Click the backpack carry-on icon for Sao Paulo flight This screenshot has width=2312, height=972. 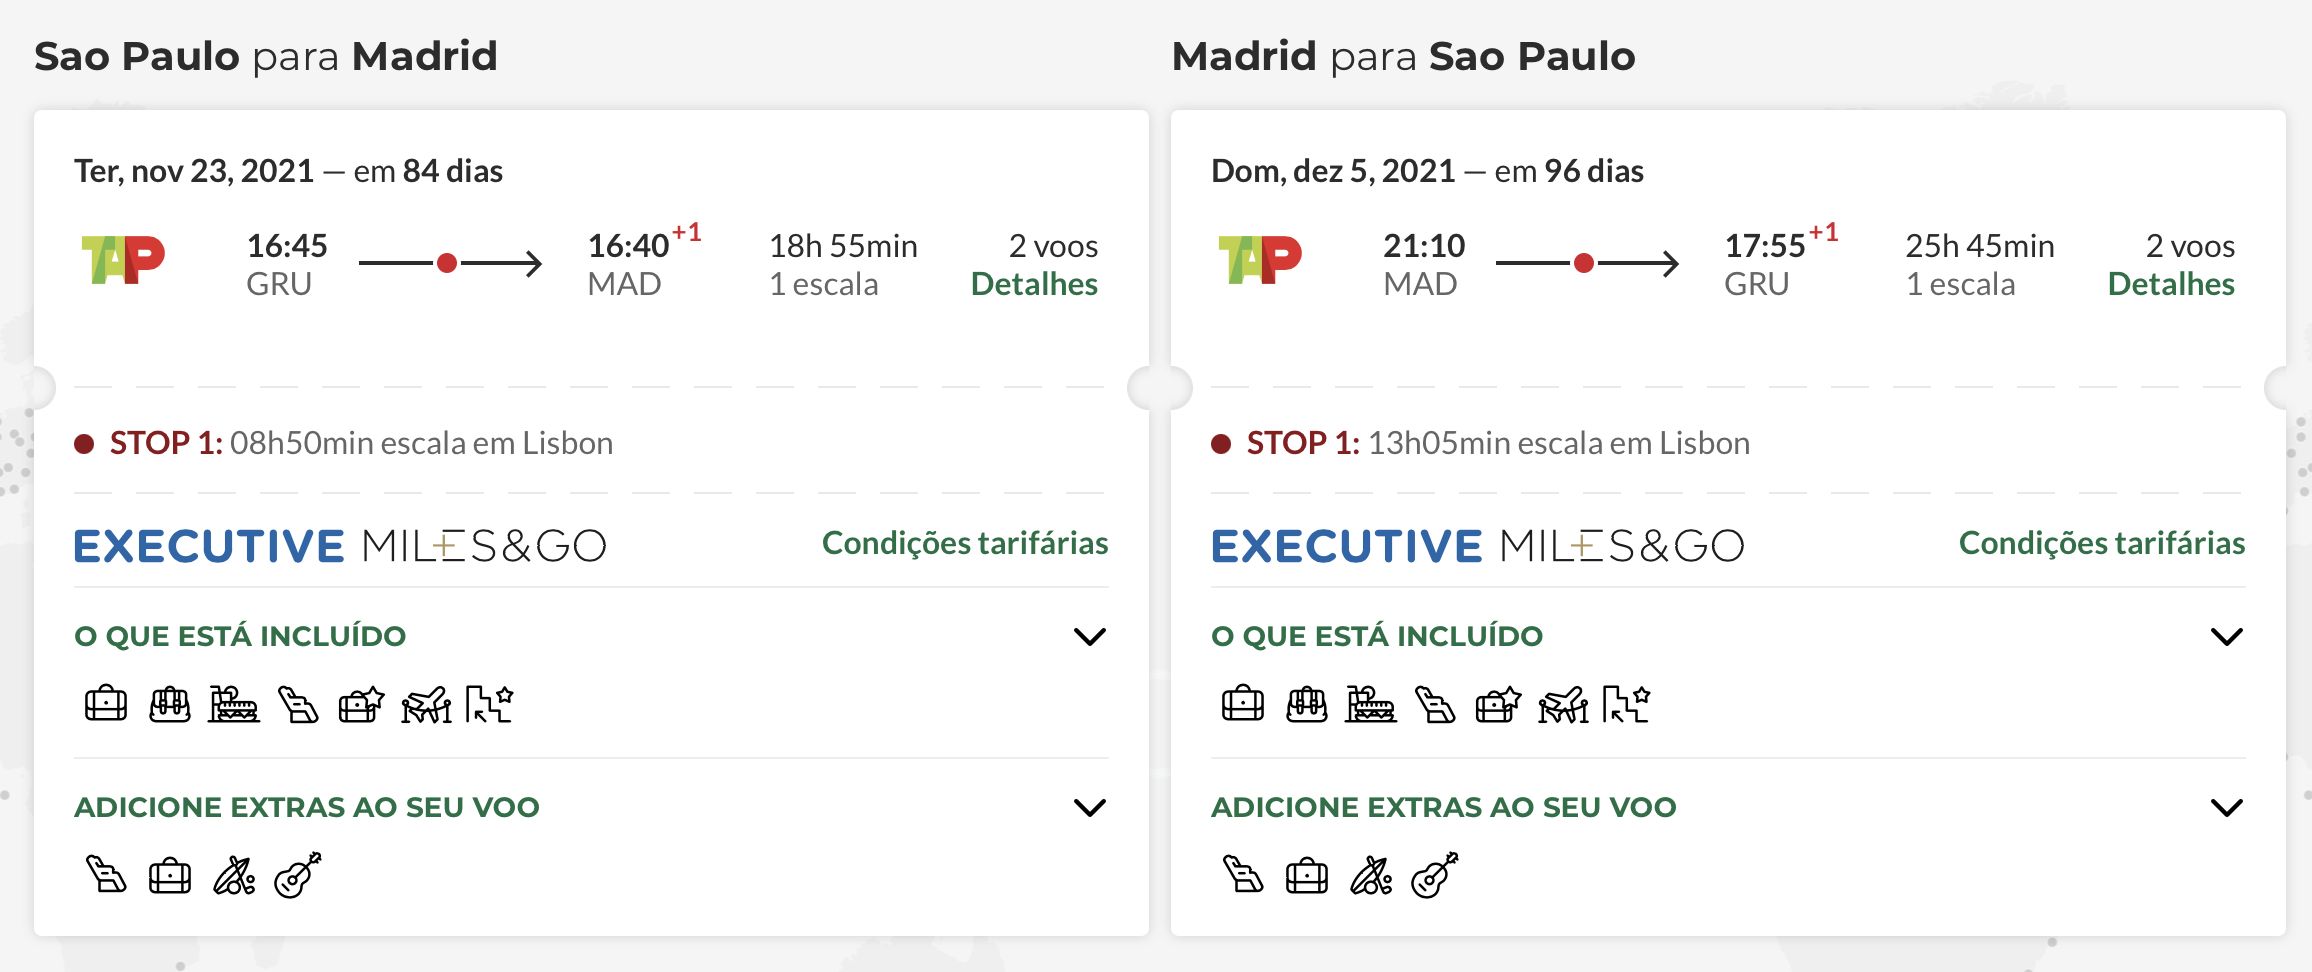click(x=170, y=704)
